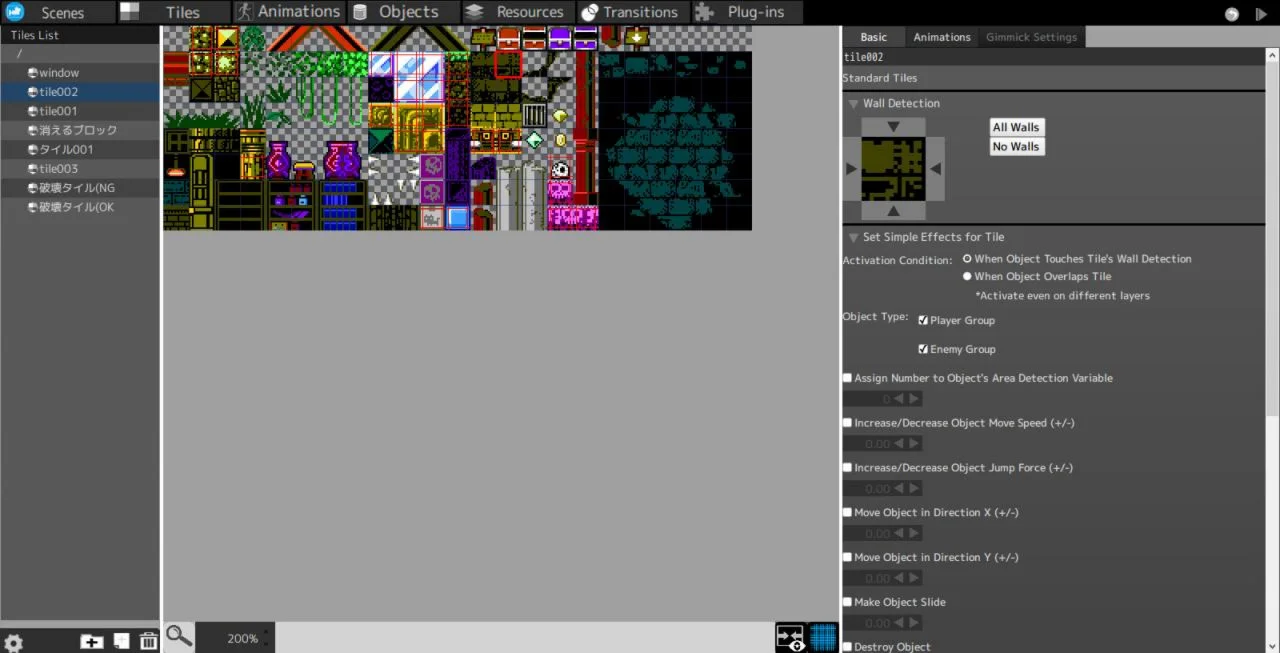1280x653 pixels.
Task: Click the add new tileset icon
Action: [x=121, y=641]
